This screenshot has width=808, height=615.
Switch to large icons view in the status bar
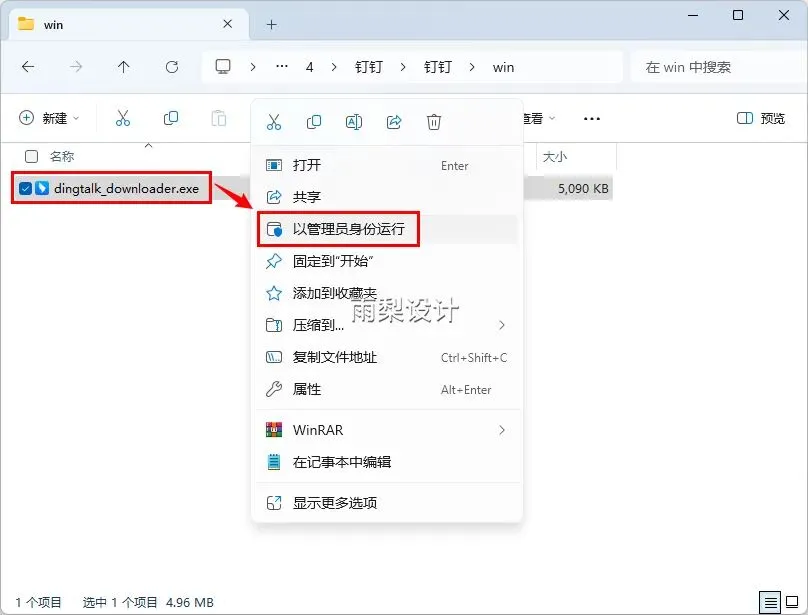click(x=792, y=602)
